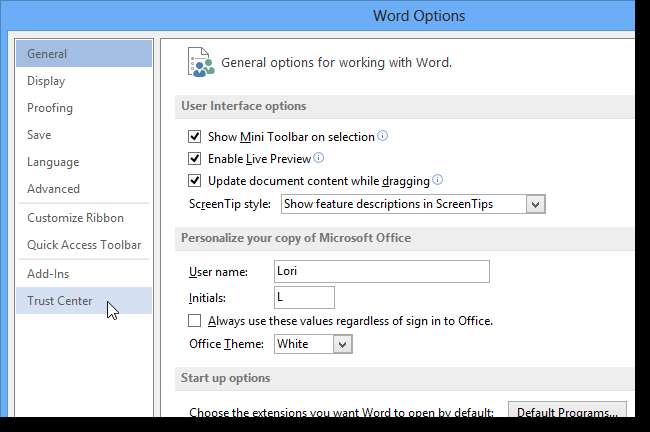This screenshot has width=650, height=432.
Task: Click info icon next to Enable Live Preview
Action: (x=319, y=158)
